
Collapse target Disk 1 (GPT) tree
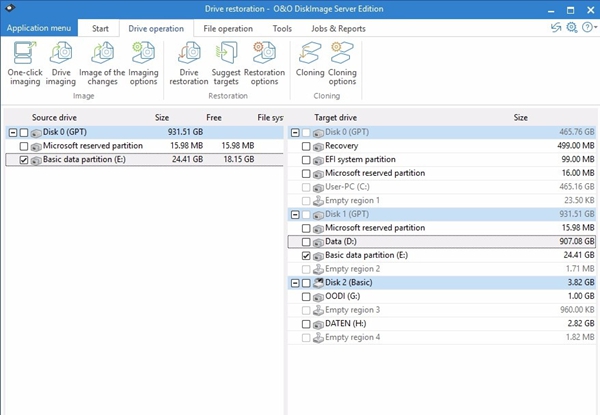[295, 215]
